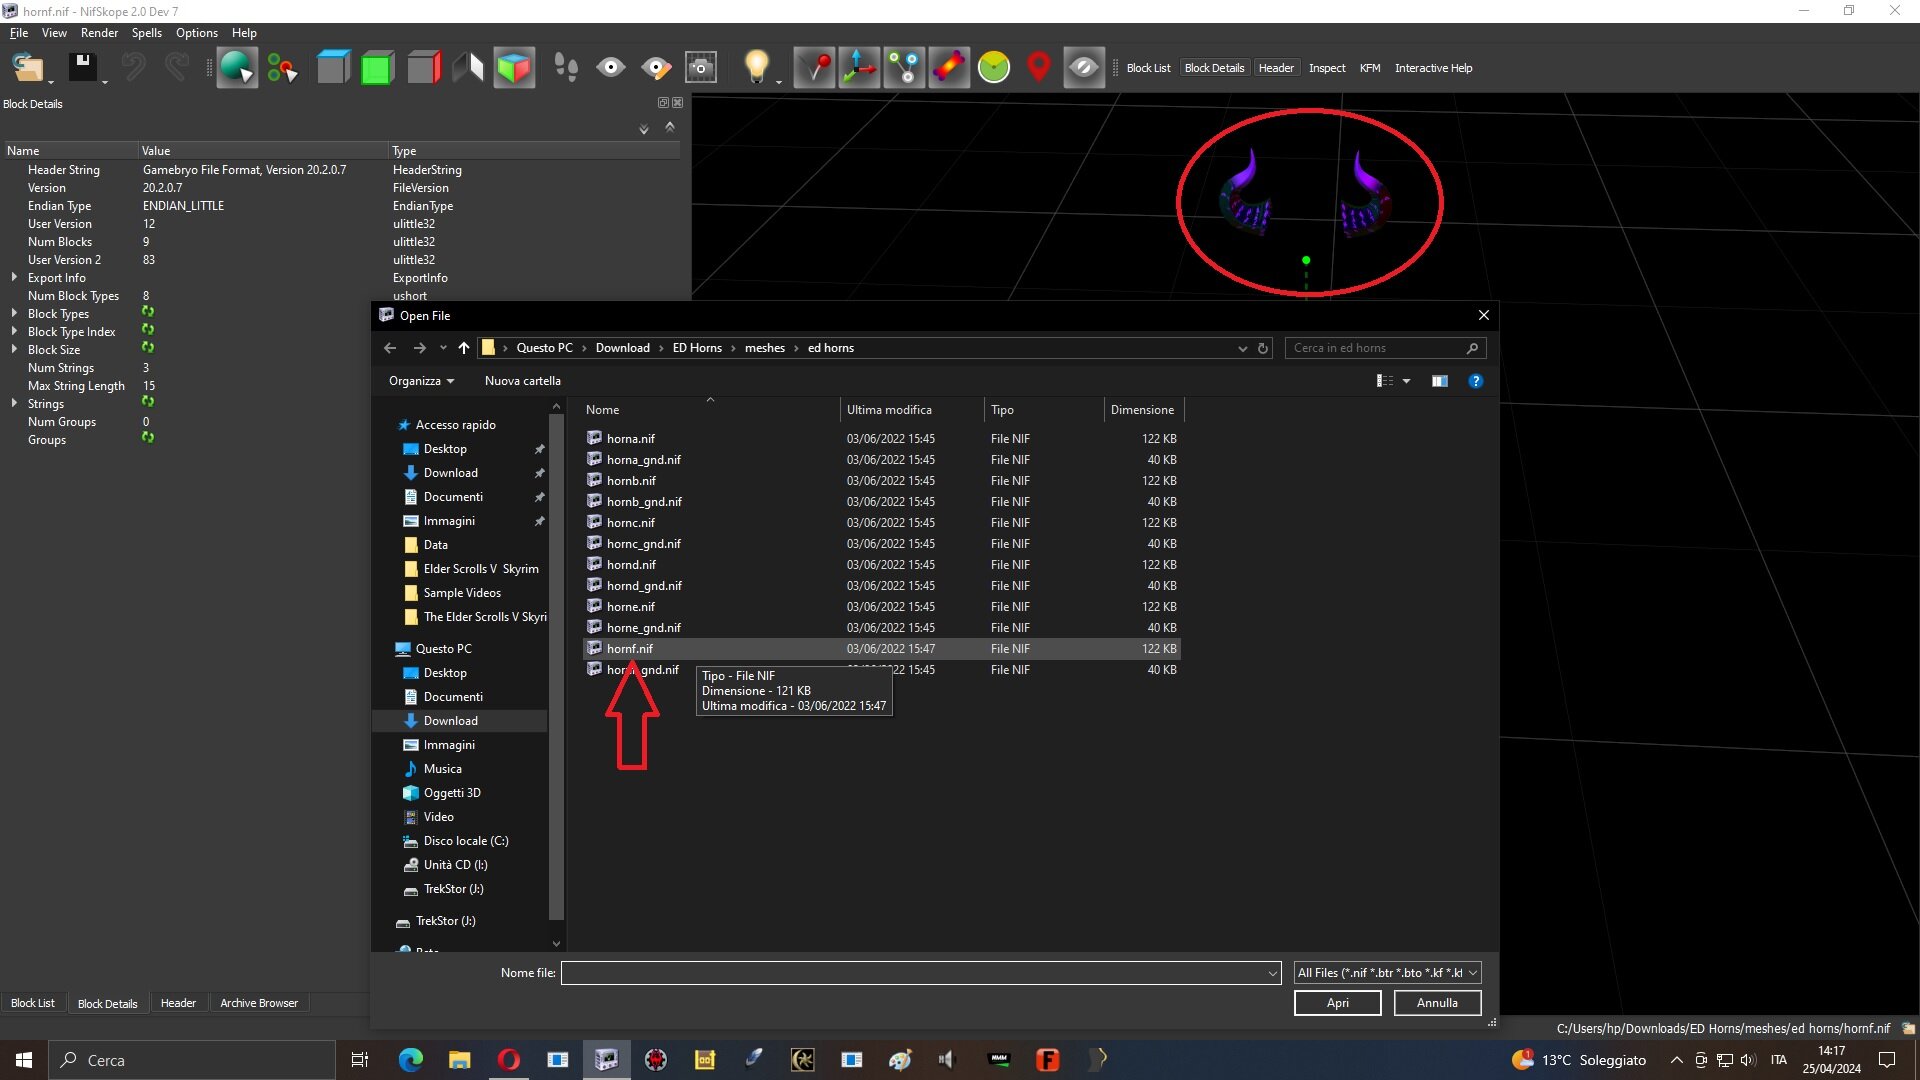Select the hornf.nif file in list
Screen dimensions: 1920x1080
pos(630,649)
